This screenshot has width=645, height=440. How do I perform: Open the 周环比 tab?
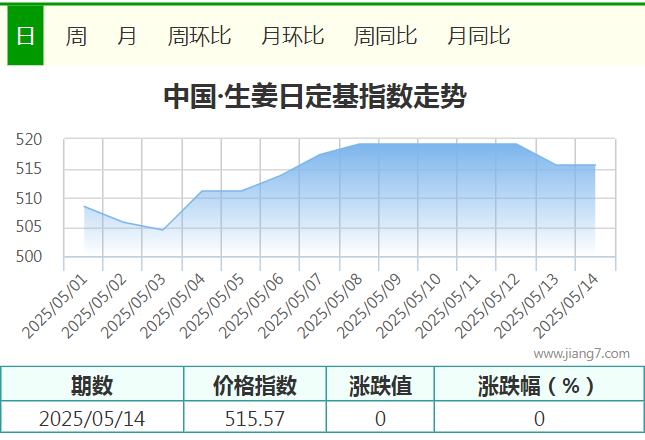point(199,36)
